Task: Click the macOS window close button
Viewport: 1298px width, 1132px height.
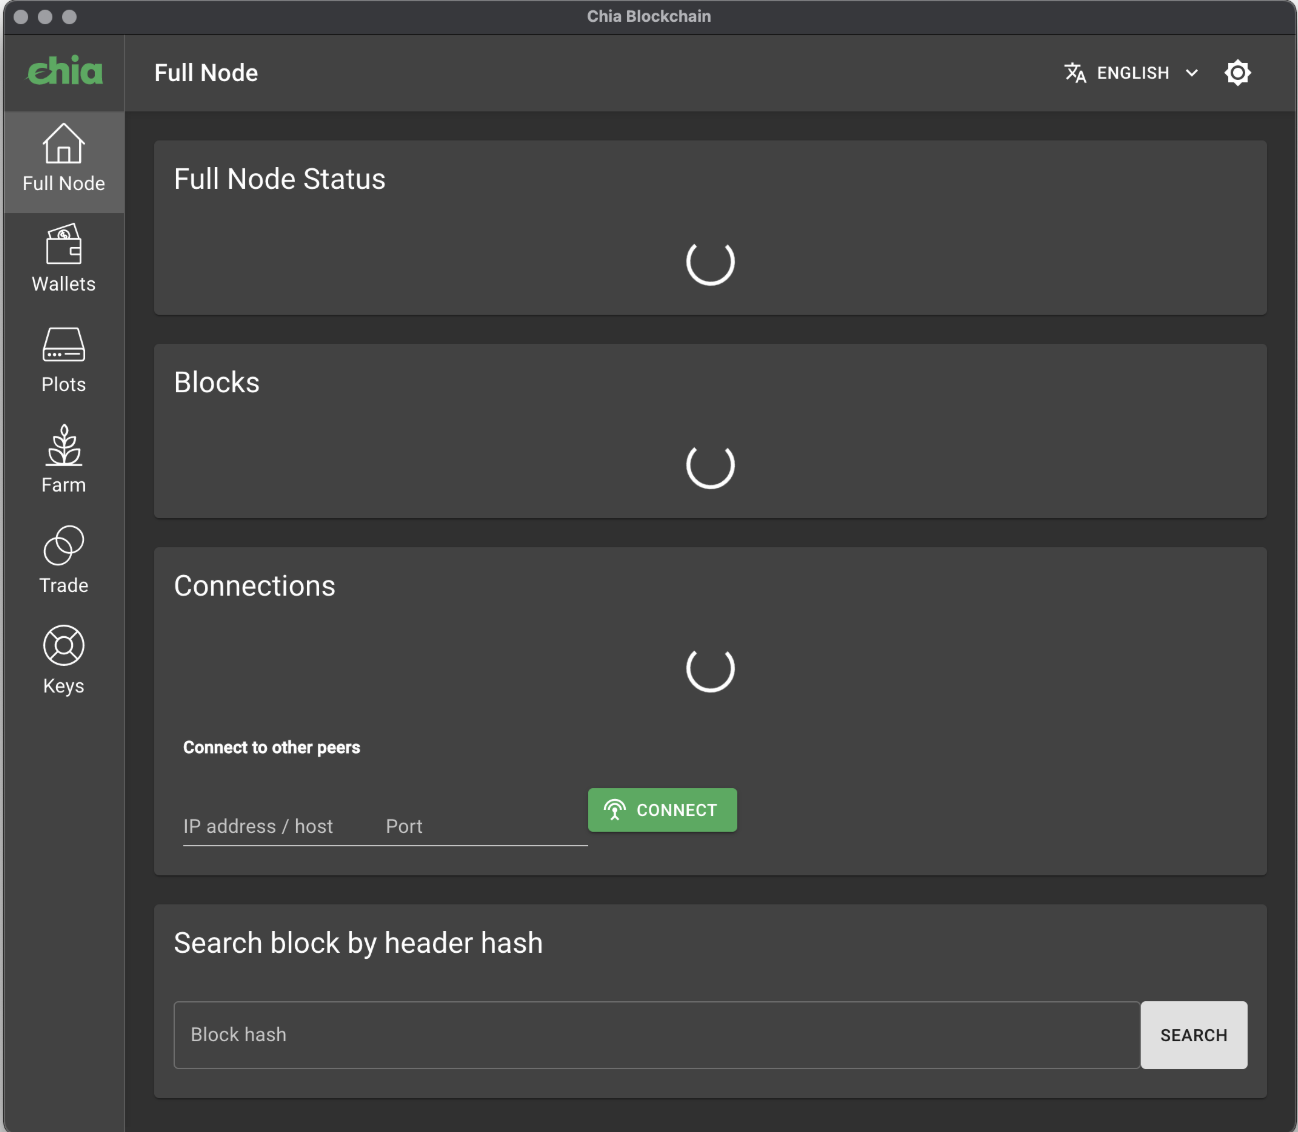Action: click(21, 16)
